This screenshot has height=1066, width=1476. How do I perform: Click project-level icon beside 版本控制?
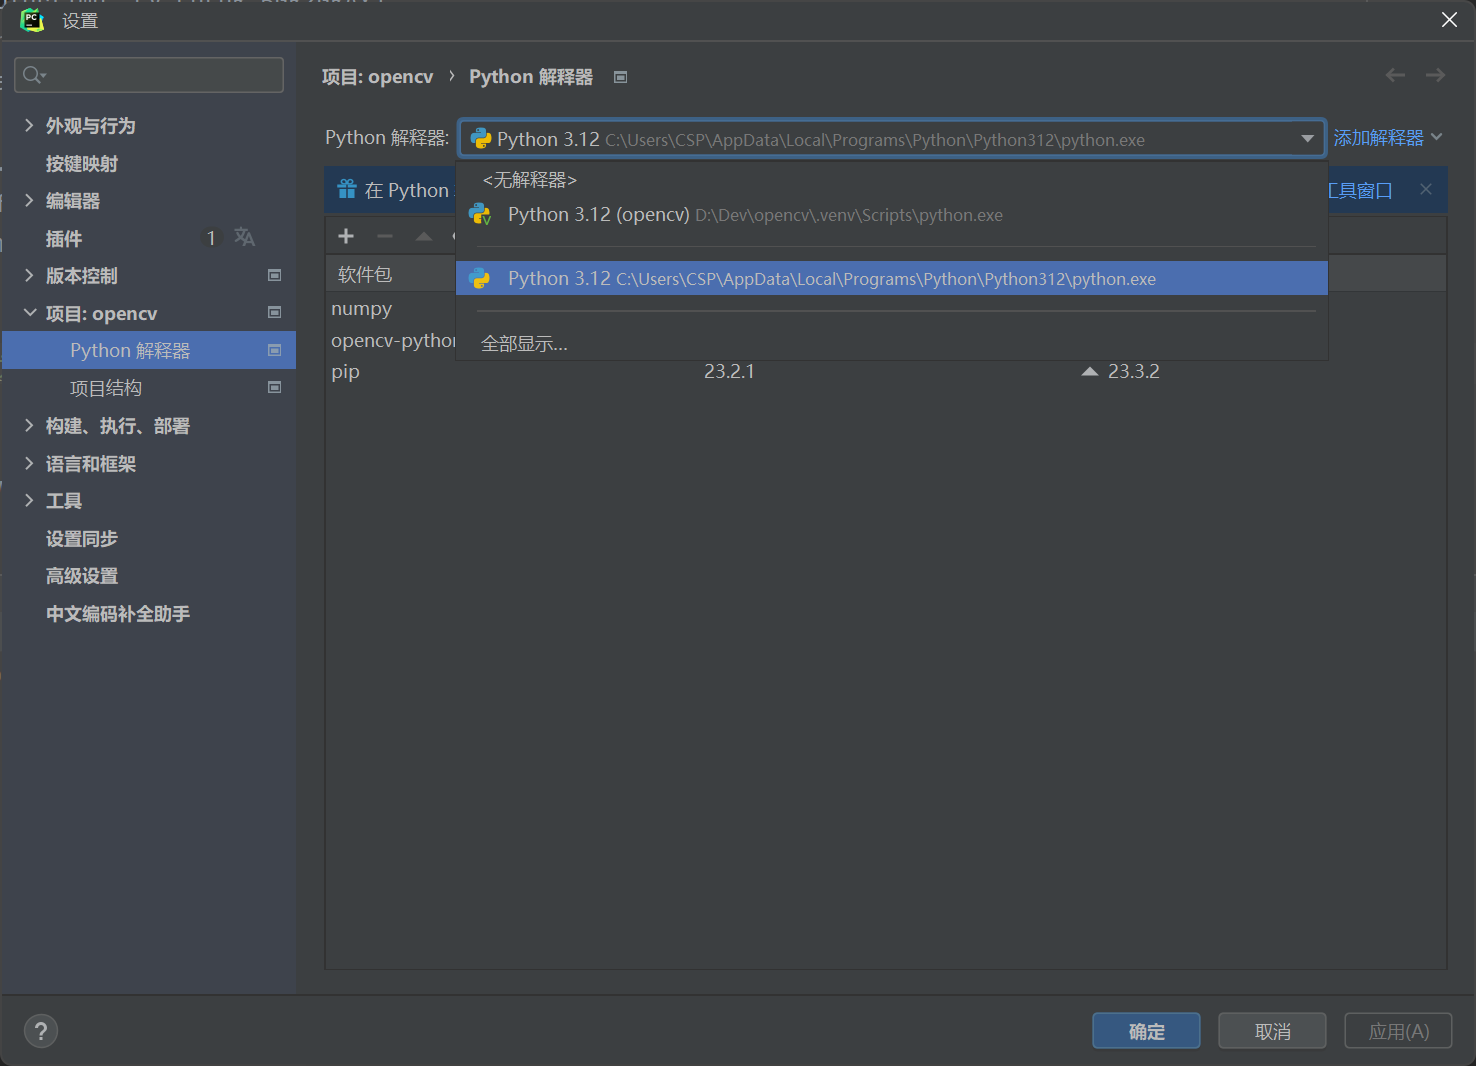pyautogui.click(x=275, y=275)
